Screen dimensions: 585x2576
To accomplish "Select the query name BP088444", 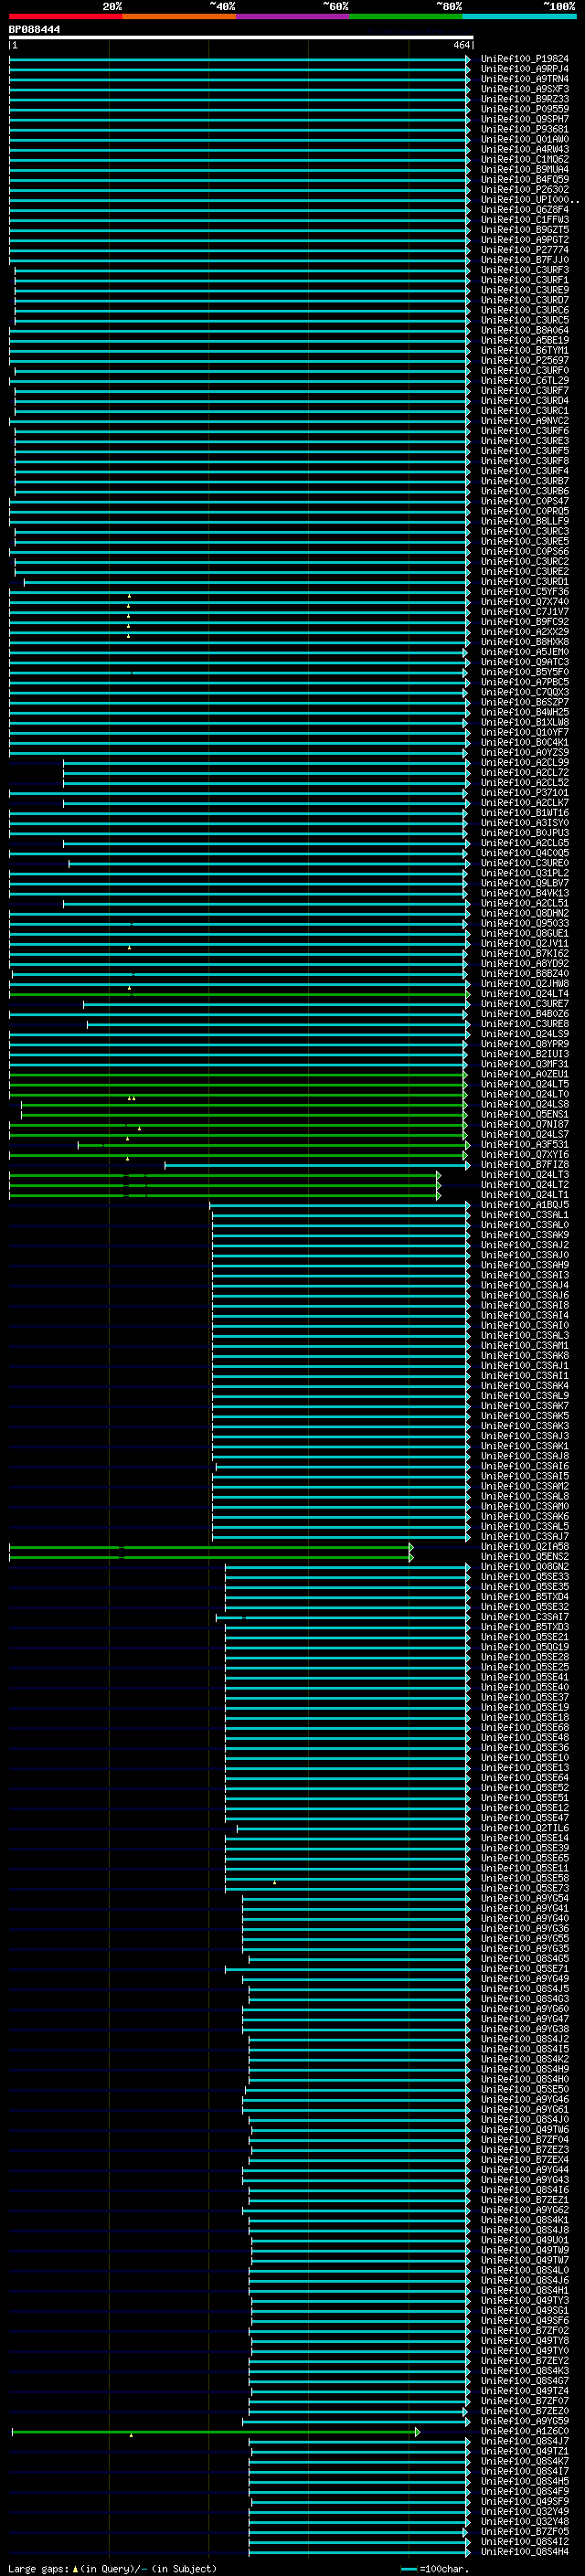I will point(34,29).
